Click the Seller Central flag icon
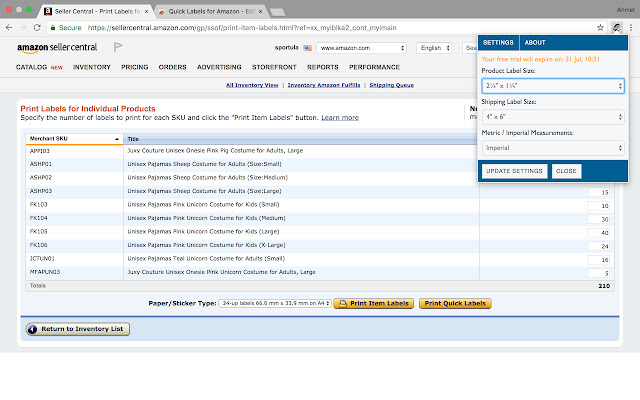 [x=118, y=47]
